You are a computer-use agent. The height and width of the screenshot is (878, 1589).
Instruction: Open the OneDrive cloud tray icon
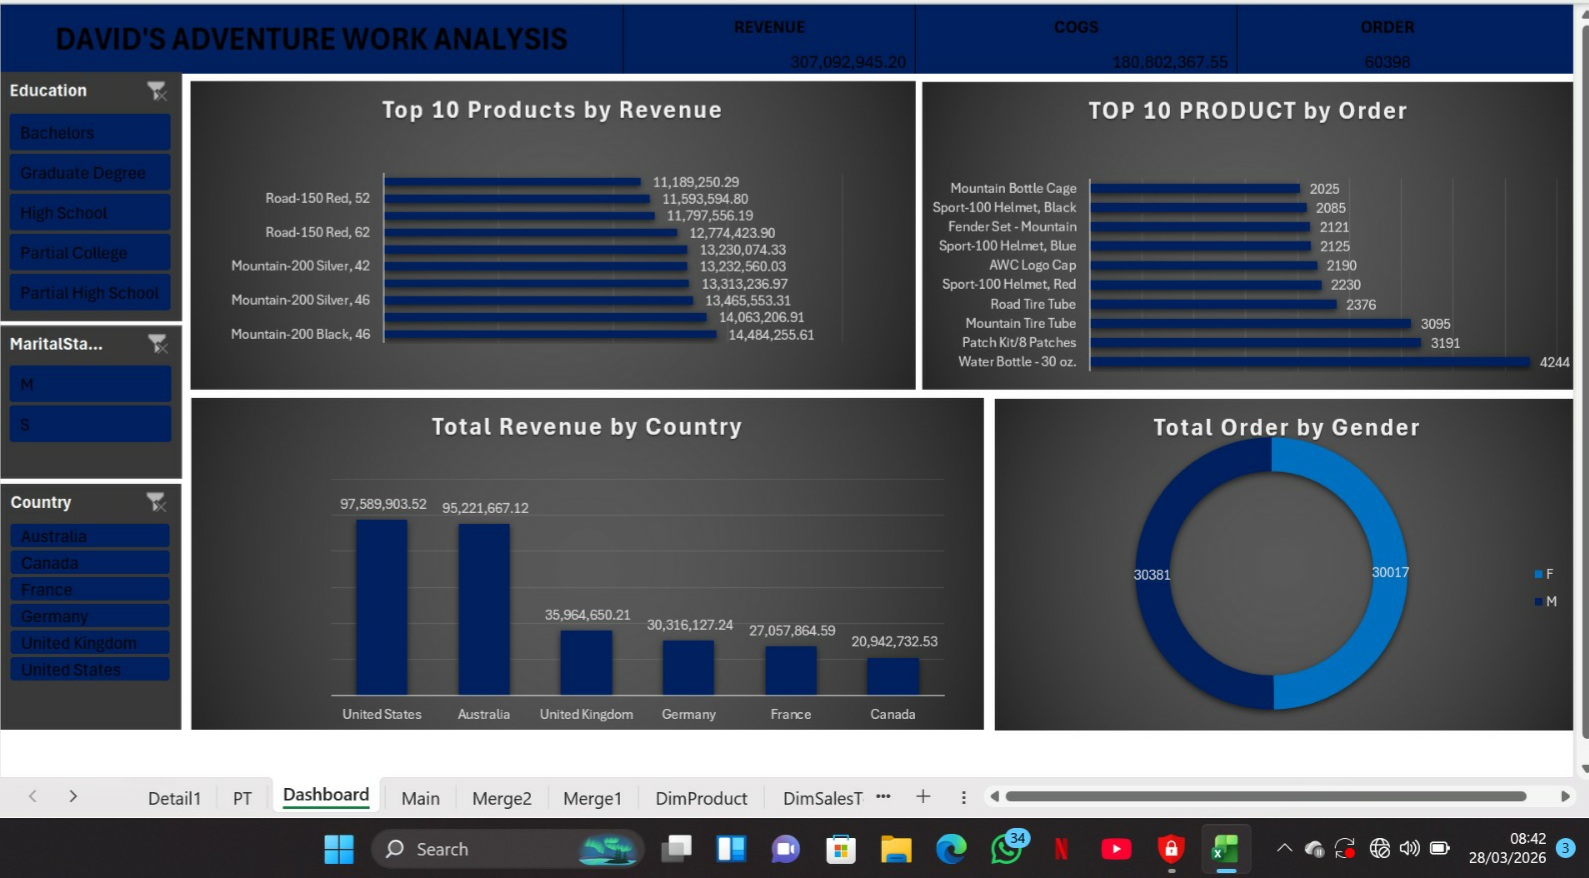coord(1314,849)
